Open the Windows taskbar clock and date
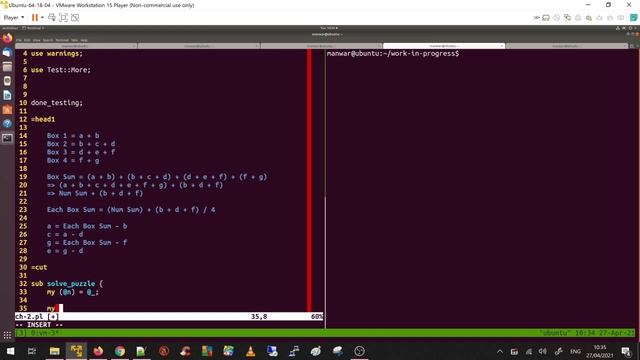The height and width of the screenshot is (360, 640). [x=600, y=351]
